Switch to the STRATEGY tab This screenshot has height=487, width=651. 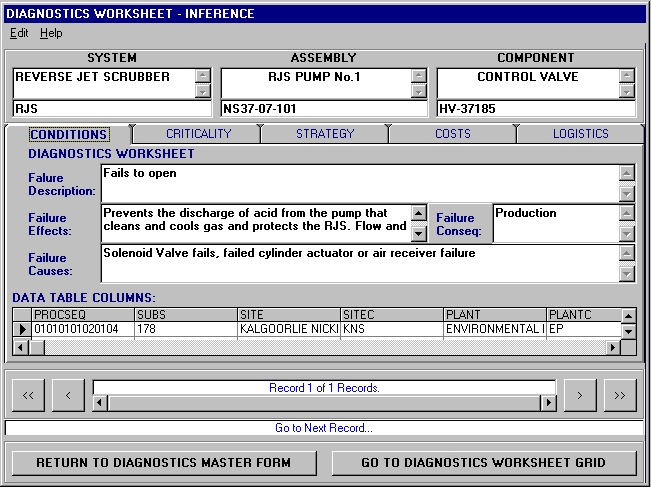pos(325,134)
